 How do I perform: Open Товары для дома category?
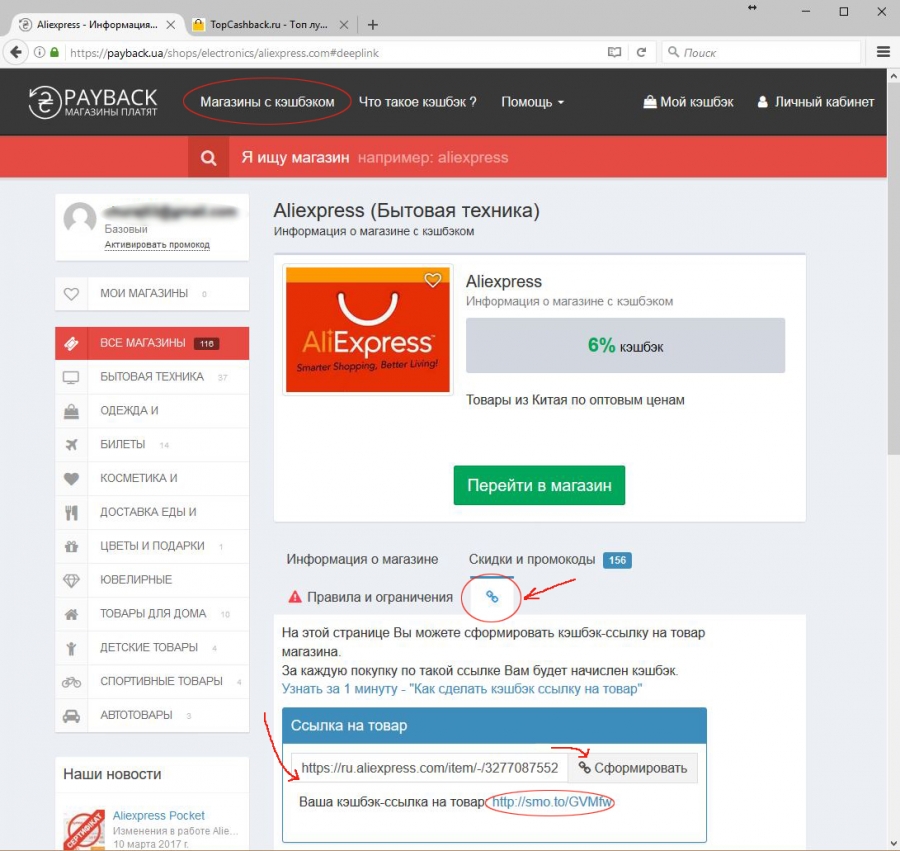point(152,614)
